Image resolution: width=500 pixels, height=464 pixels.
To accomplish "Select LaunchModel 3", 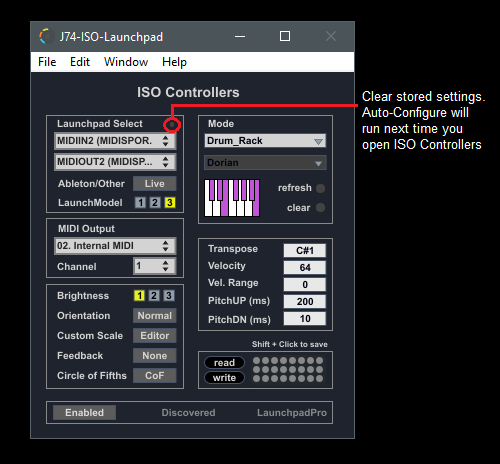I will [170, 202].
